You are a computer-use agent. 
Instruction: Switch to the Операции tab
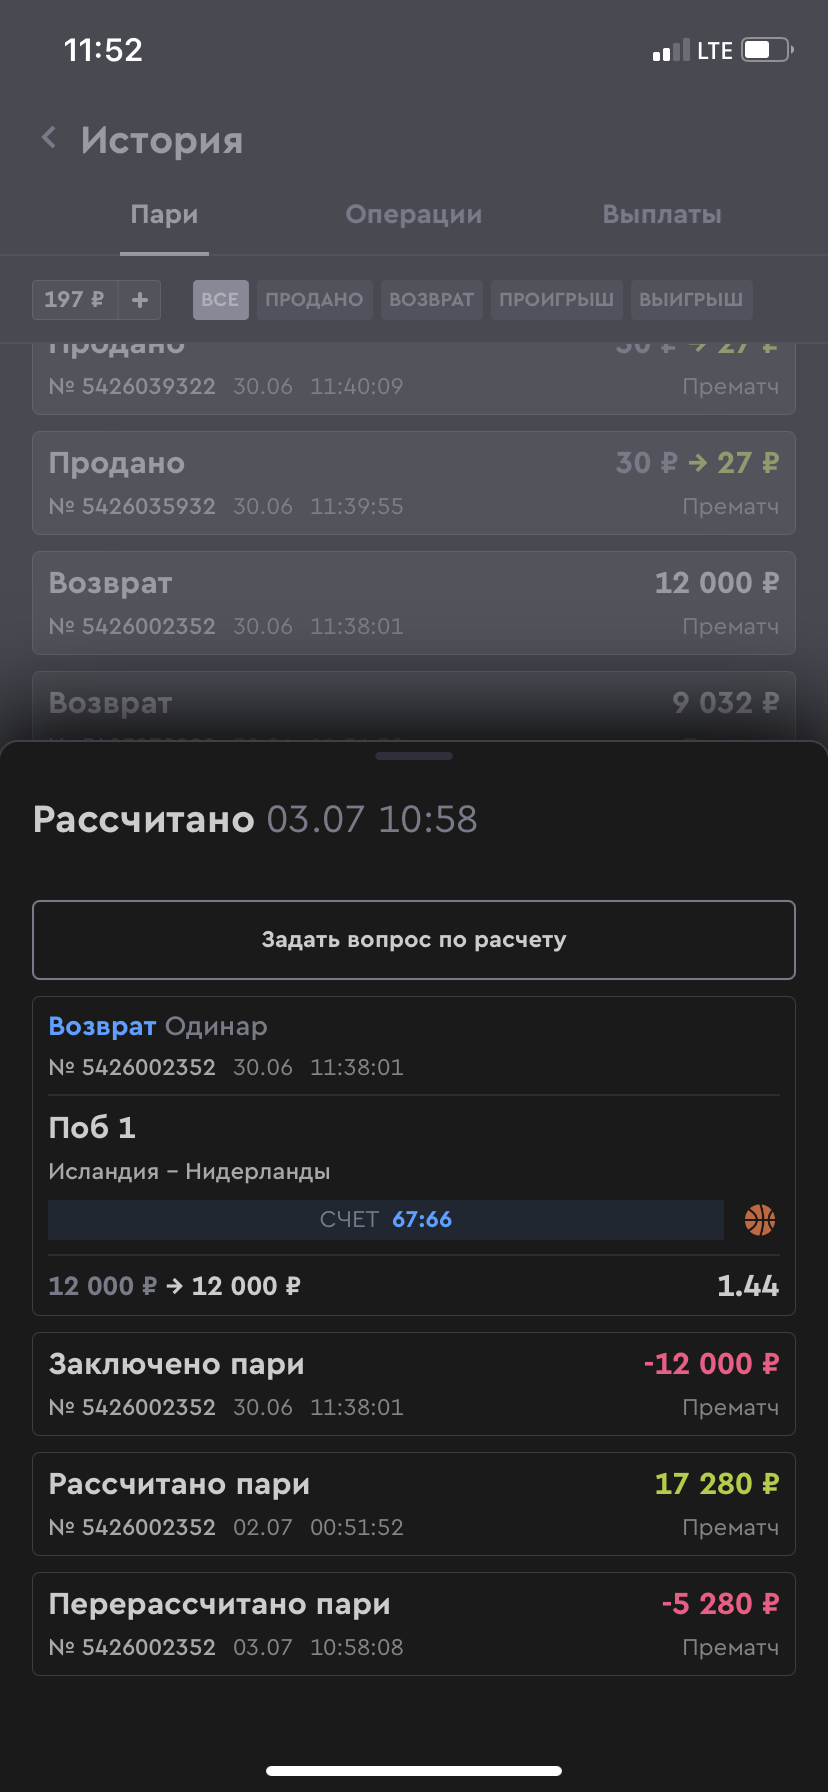[x=413, y=214]
